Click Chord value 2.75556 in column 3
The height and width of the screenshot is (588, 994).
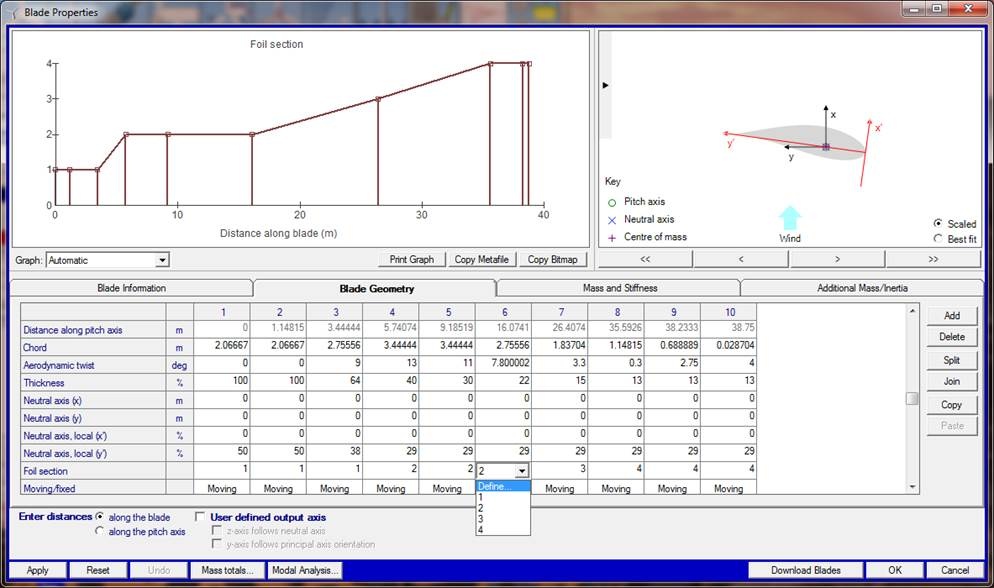pyautogui.click(x=335, y=345)
